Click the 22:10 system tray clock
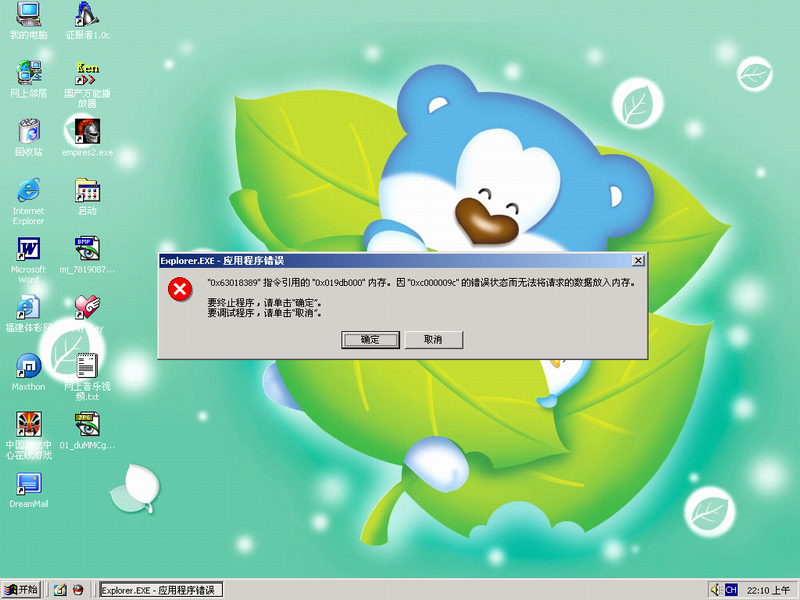 pos(768,590)
